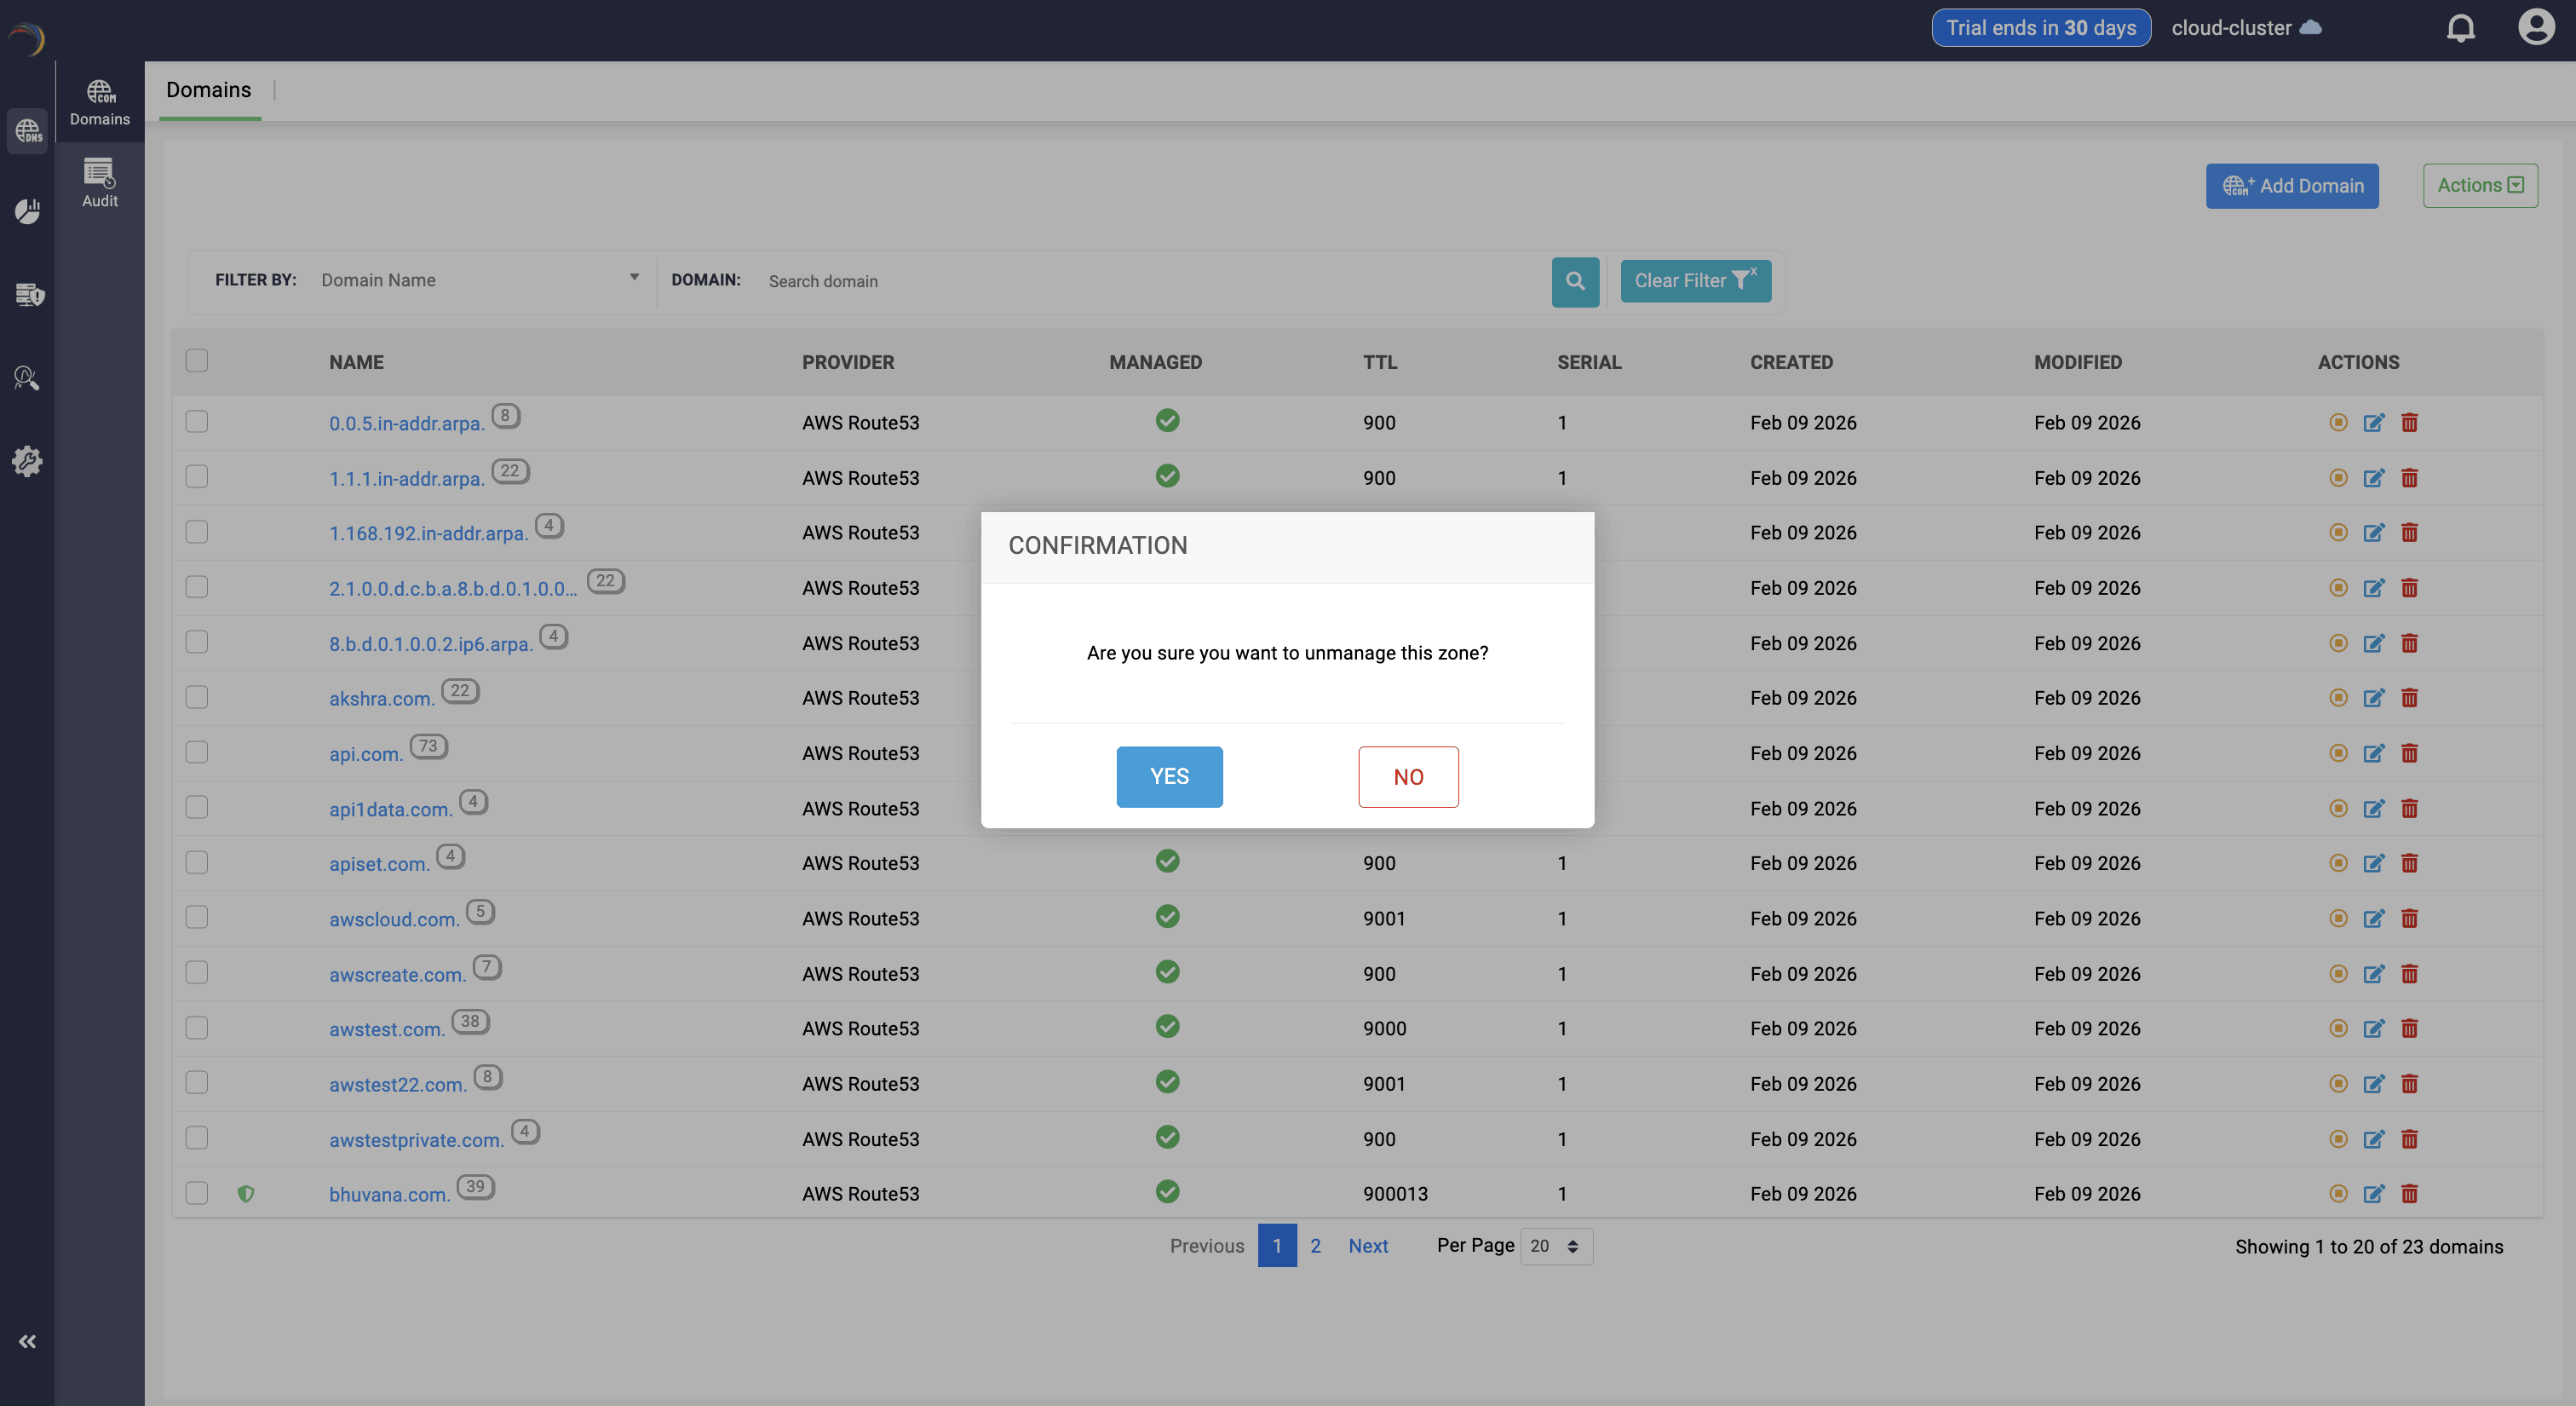Go to page 2 of domains

[1315, 1246]
